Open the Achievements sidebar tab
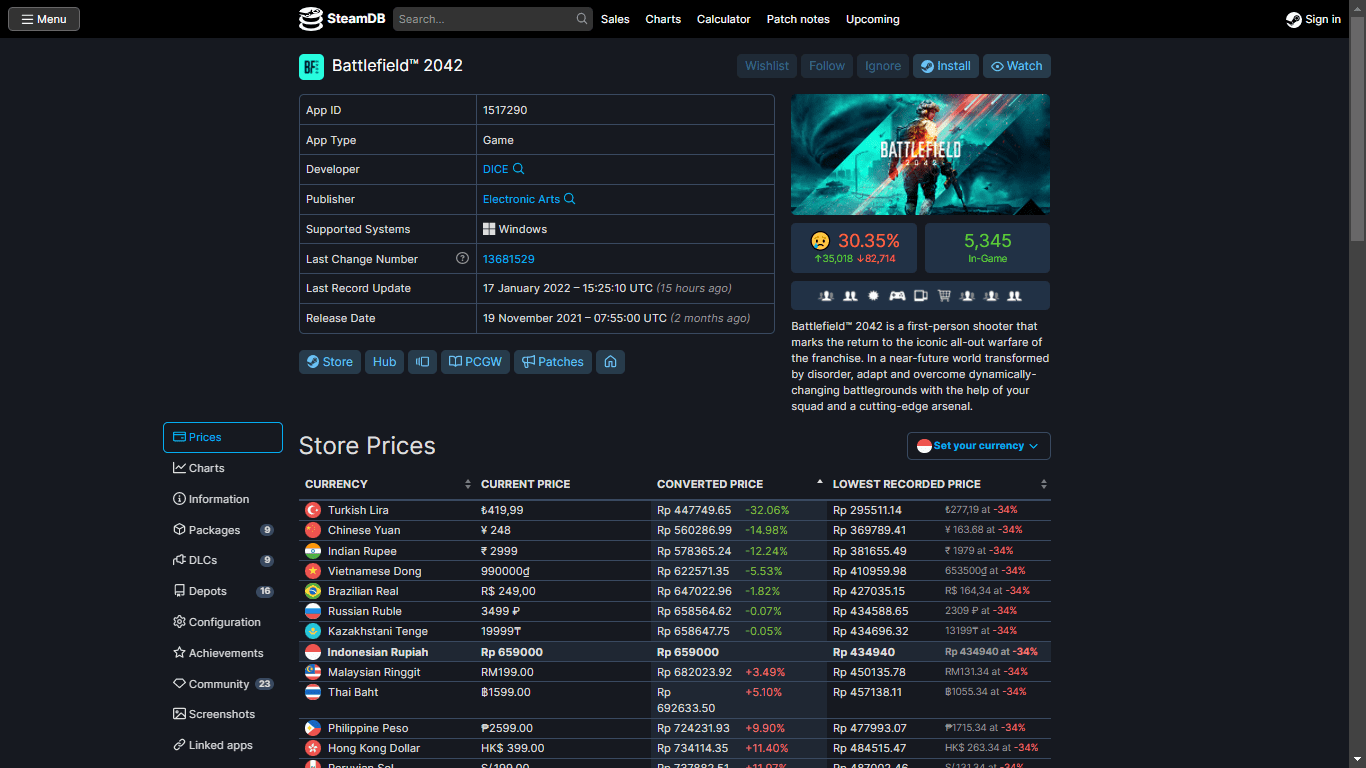This screenshot has width=1366, height=768. coord(223,653)
